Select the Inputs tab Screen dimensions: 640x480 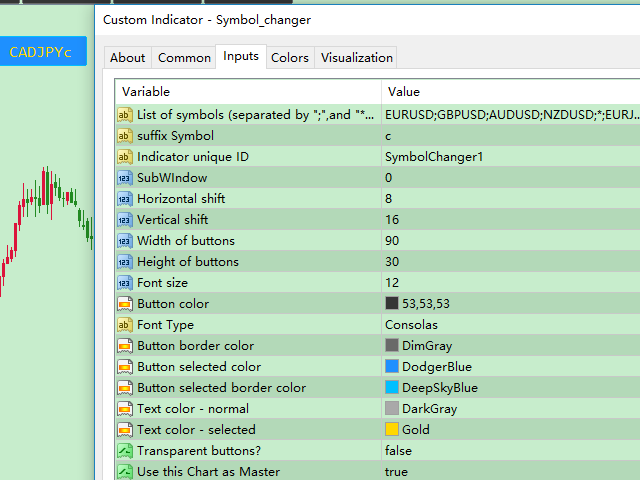[x=241, y=56]
